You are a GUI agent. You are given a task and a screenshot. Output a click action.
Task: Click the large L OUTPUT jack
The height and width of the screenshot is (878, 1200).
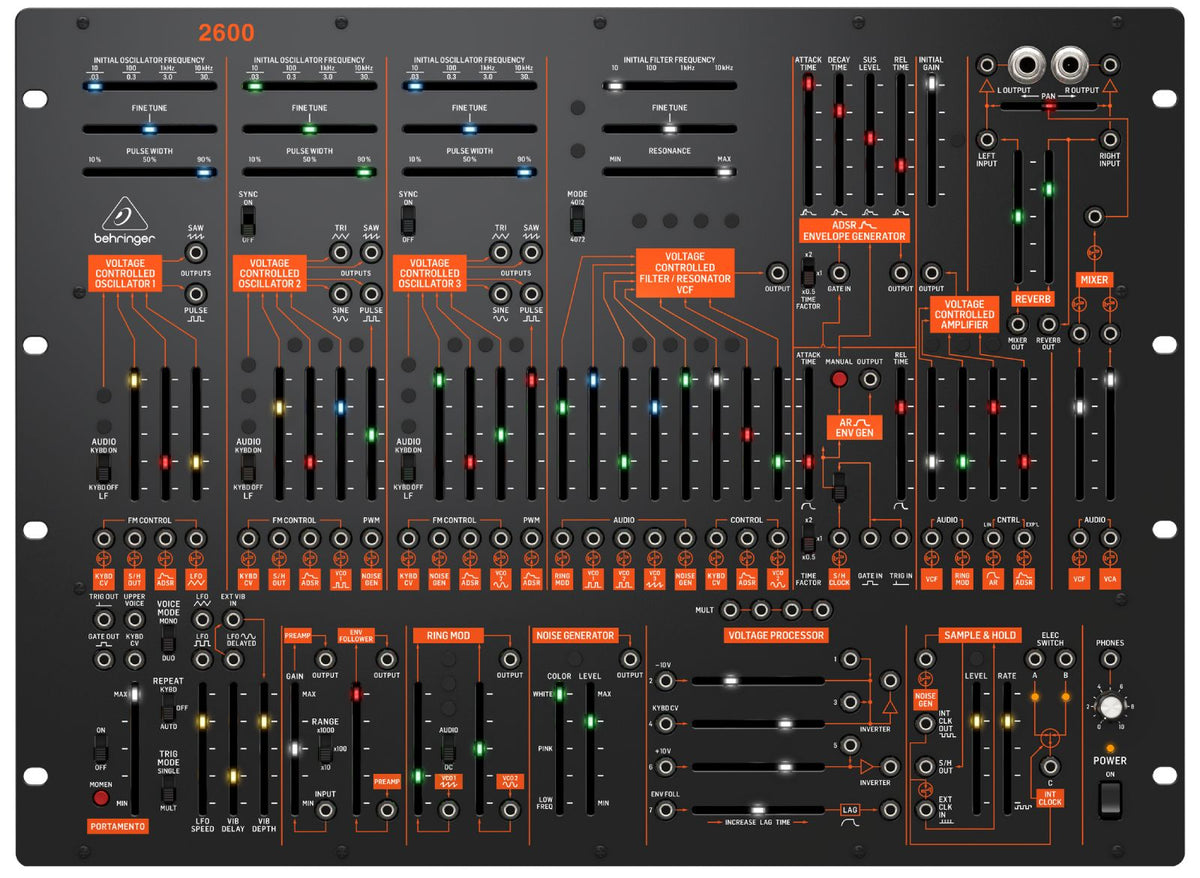coord(1026,66)
